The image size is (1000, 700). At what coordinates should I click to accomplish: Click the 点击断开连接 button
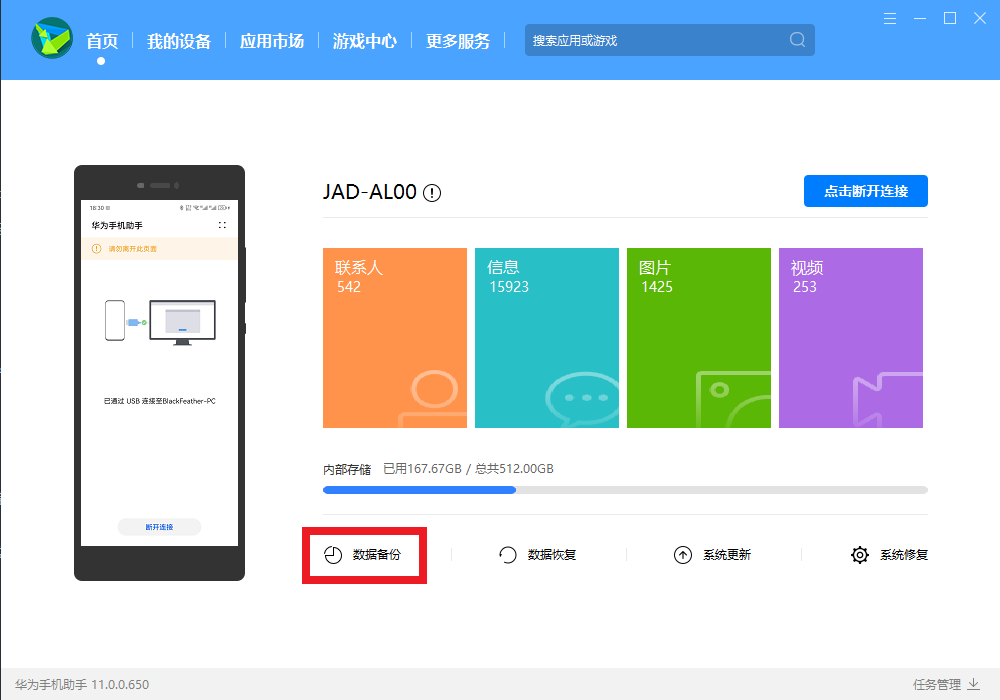click(865, 191)
